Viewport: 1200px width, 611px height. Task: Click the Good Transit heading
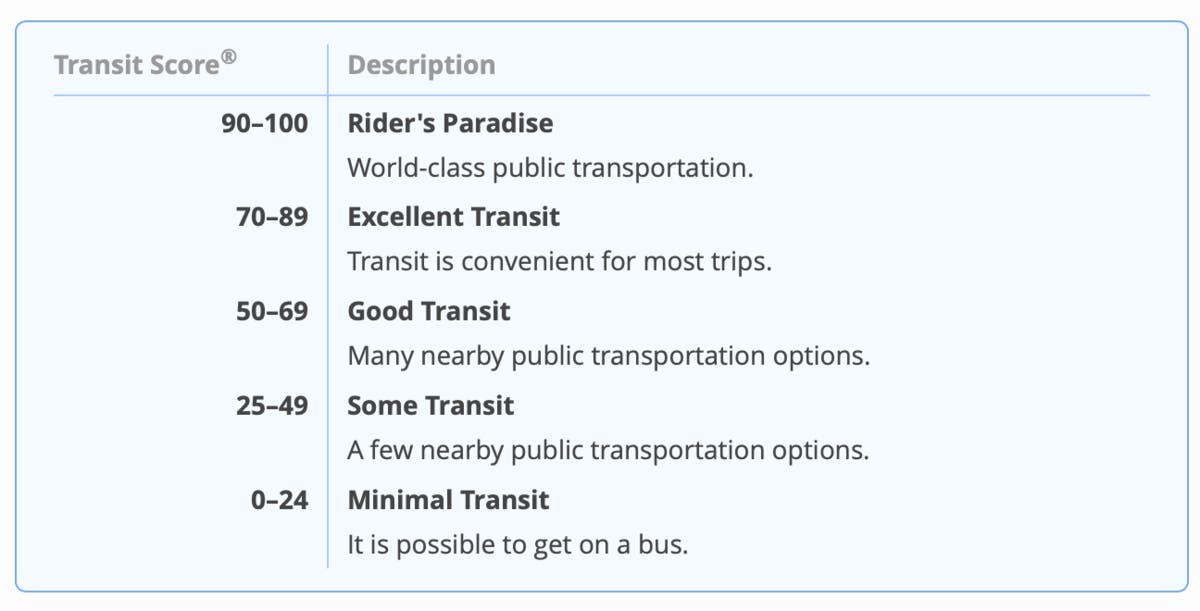coord(428,311)
